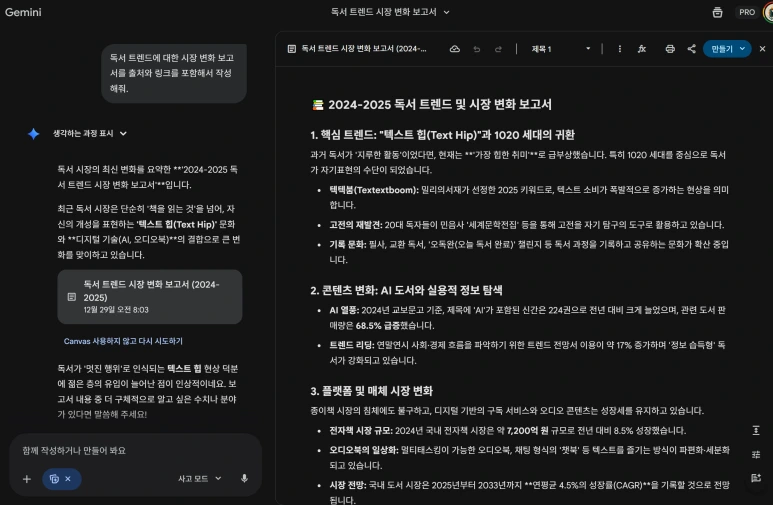The image size is (773, 505).
Task: Click the AI 열풍 bullet text
Action: click(x=527, y=318)
